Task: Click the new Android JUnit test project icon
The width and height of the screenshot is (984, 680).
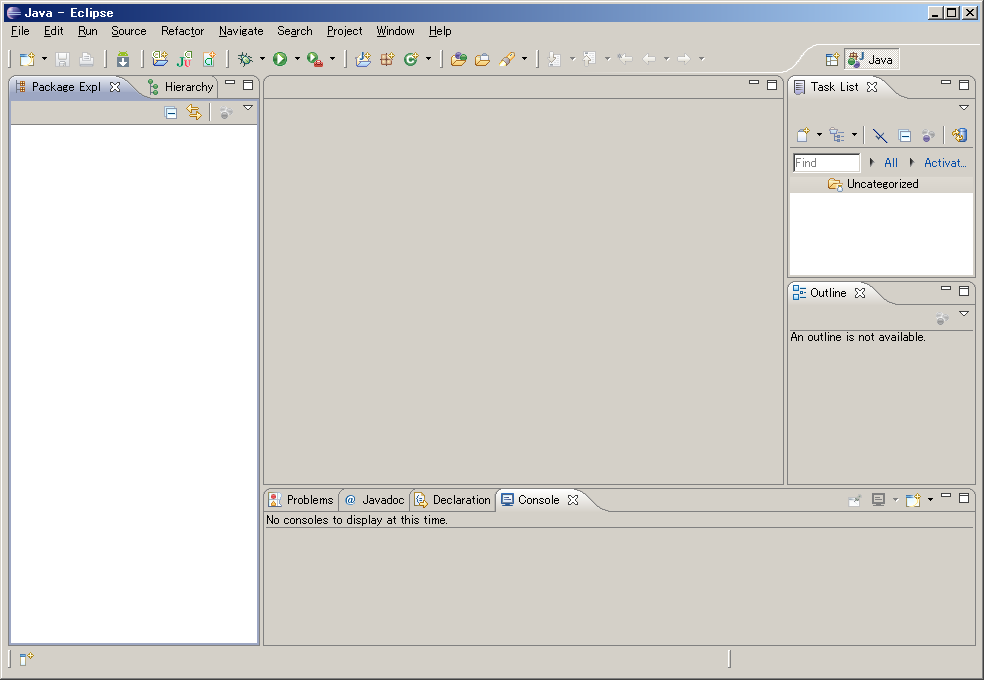Action: [x=184, y=59]
